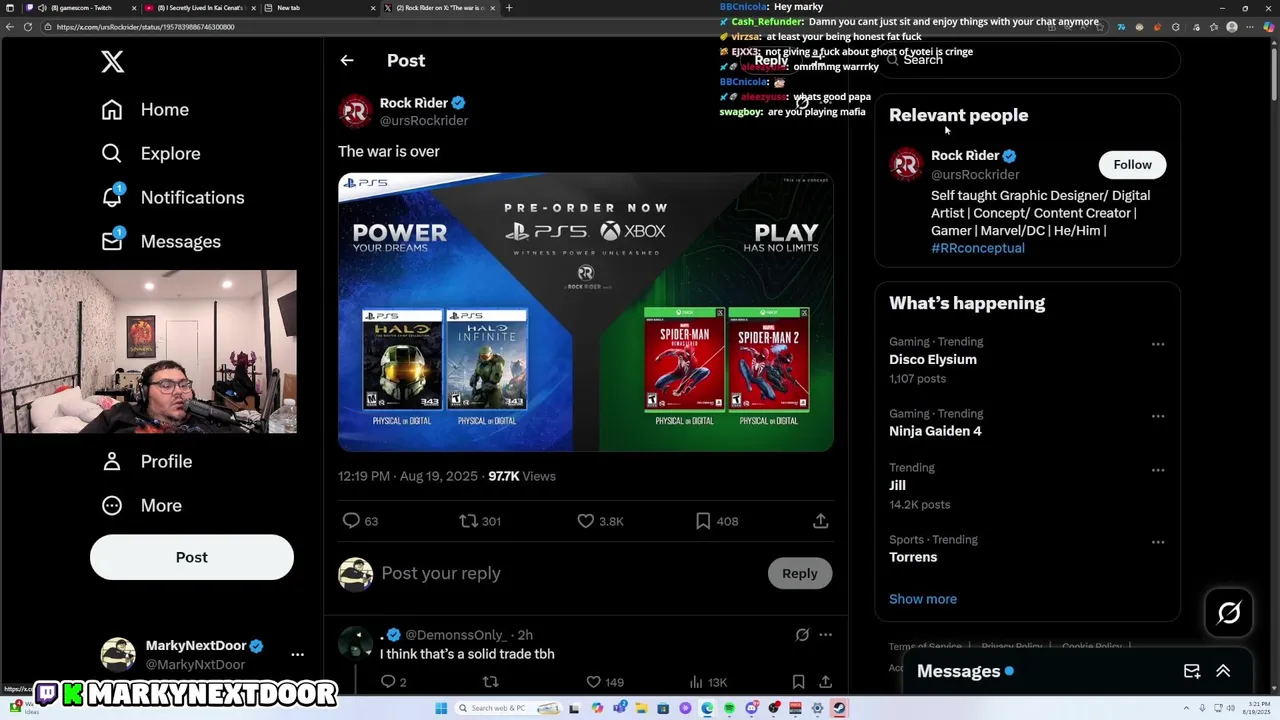Image resolution: width=1280 pixels, height=720 pixels.
Task: Bookmark the post with 408 bookmarks
Action: (716, 521)
